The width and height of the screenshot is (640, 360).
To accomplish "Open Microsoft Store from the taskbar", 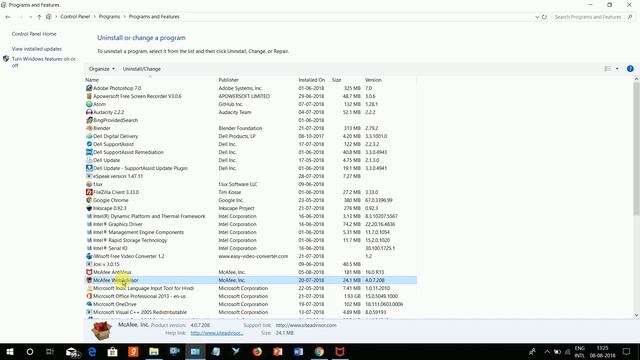I will 113,351.
